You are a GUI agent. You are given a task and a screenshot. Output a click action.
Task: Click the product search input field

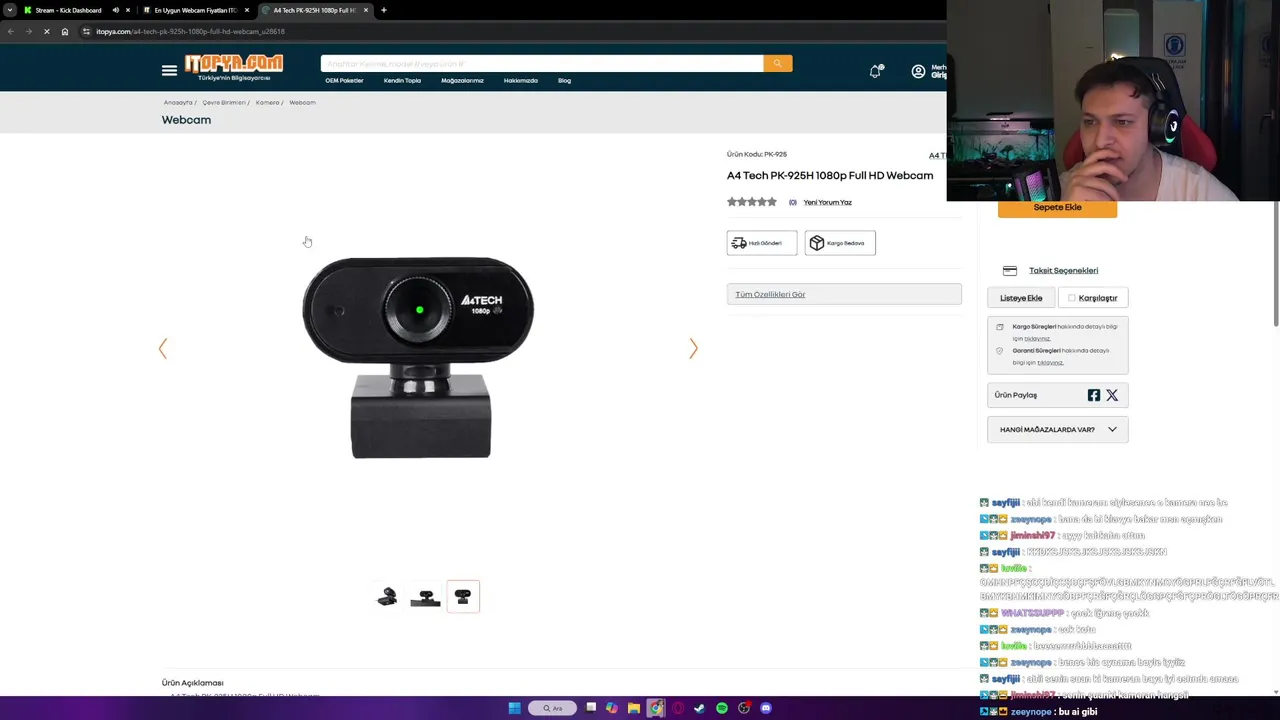coord(542,63)
